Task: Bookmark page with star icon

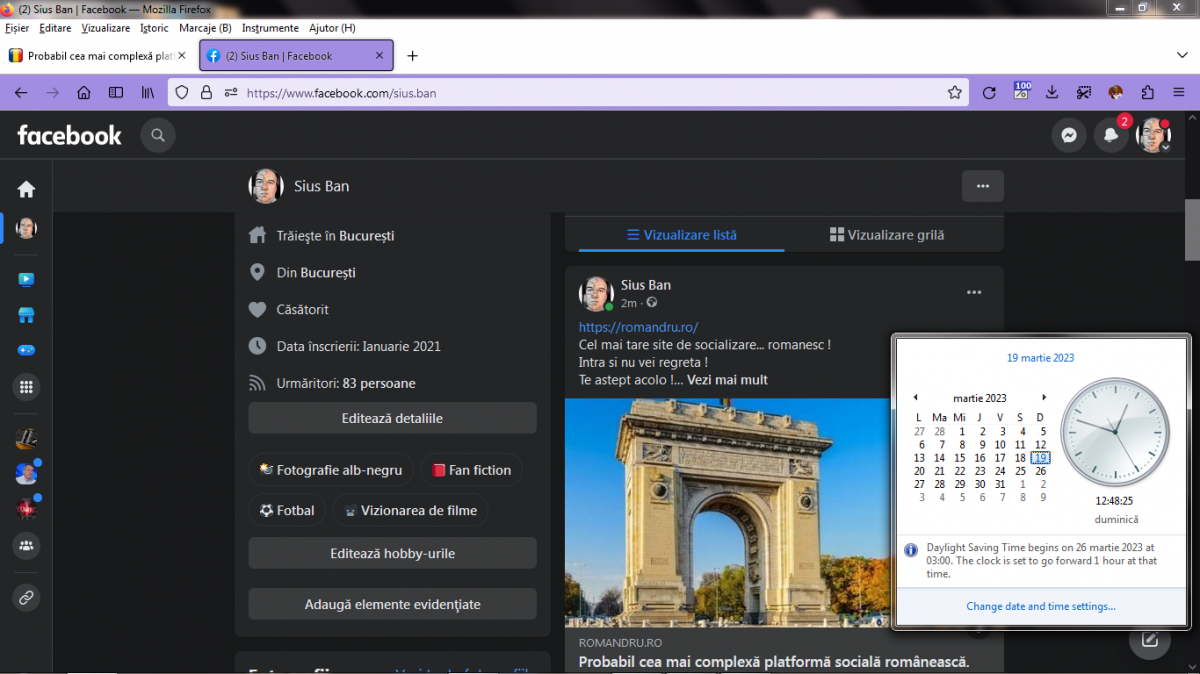Action: (x=955, y=93)
